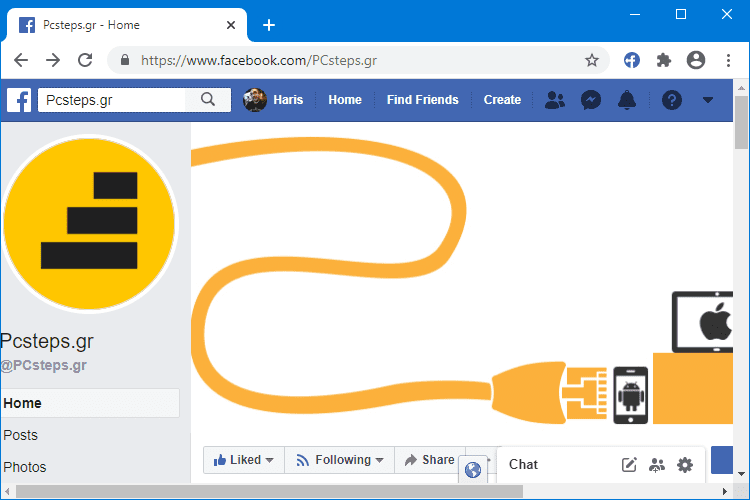This screenshot has height=500, width=750.
Task: Click the Pcsteps.gr page name
Action: [47, 341]
